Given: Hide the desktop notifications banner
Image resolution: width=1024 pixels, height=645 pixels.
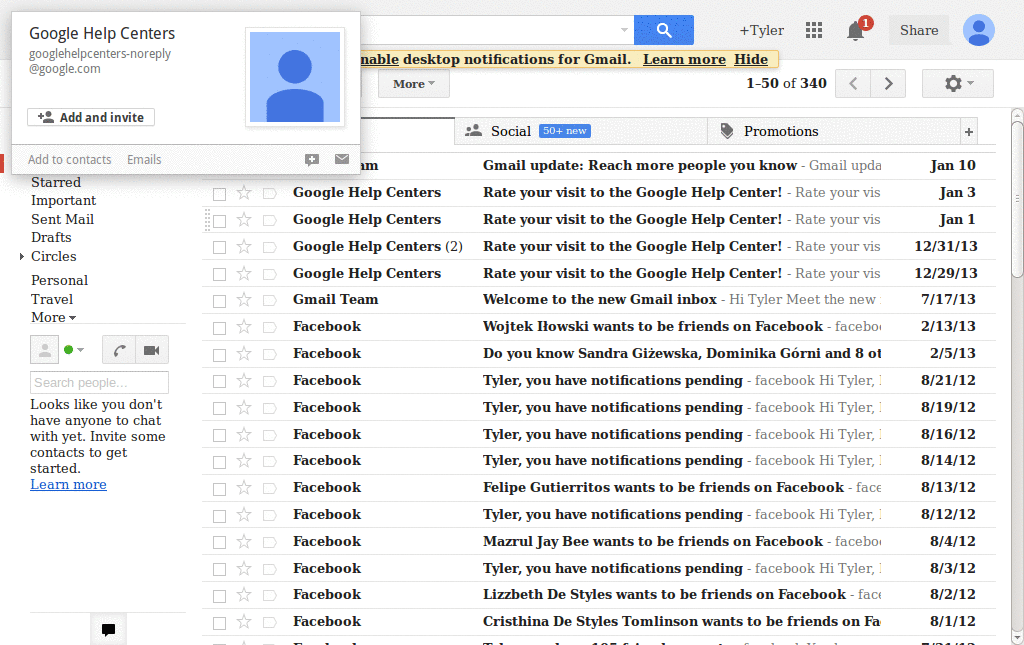Looking at the screenshot, I should pos(751,59).
